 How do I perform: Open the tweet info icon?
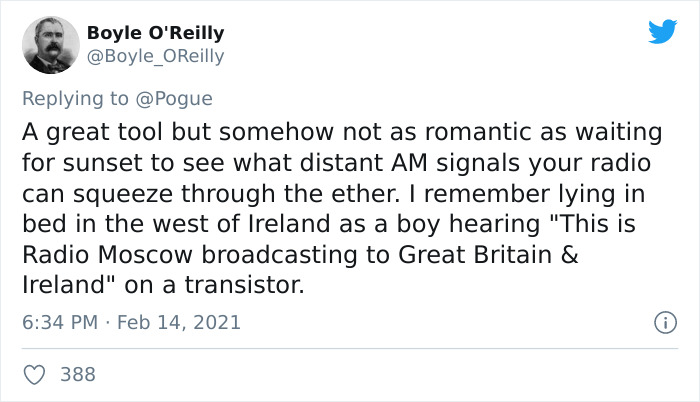tap(661, 323)
